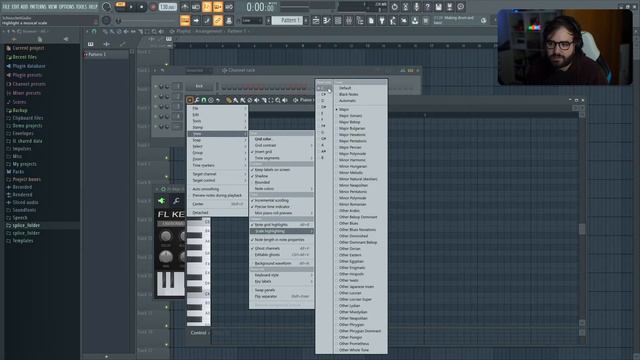Toggle Keep labels on screen option

tap(282, 170)
